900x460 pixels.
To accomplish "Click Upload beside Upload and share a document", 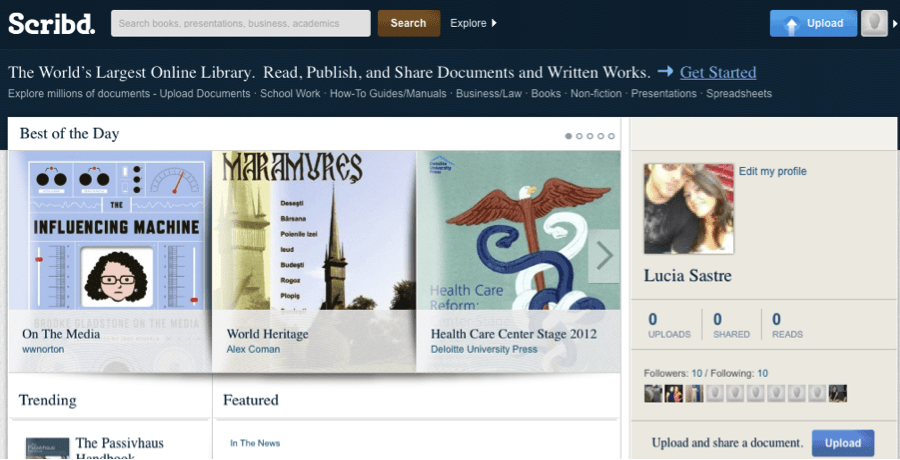I will 843,443.
